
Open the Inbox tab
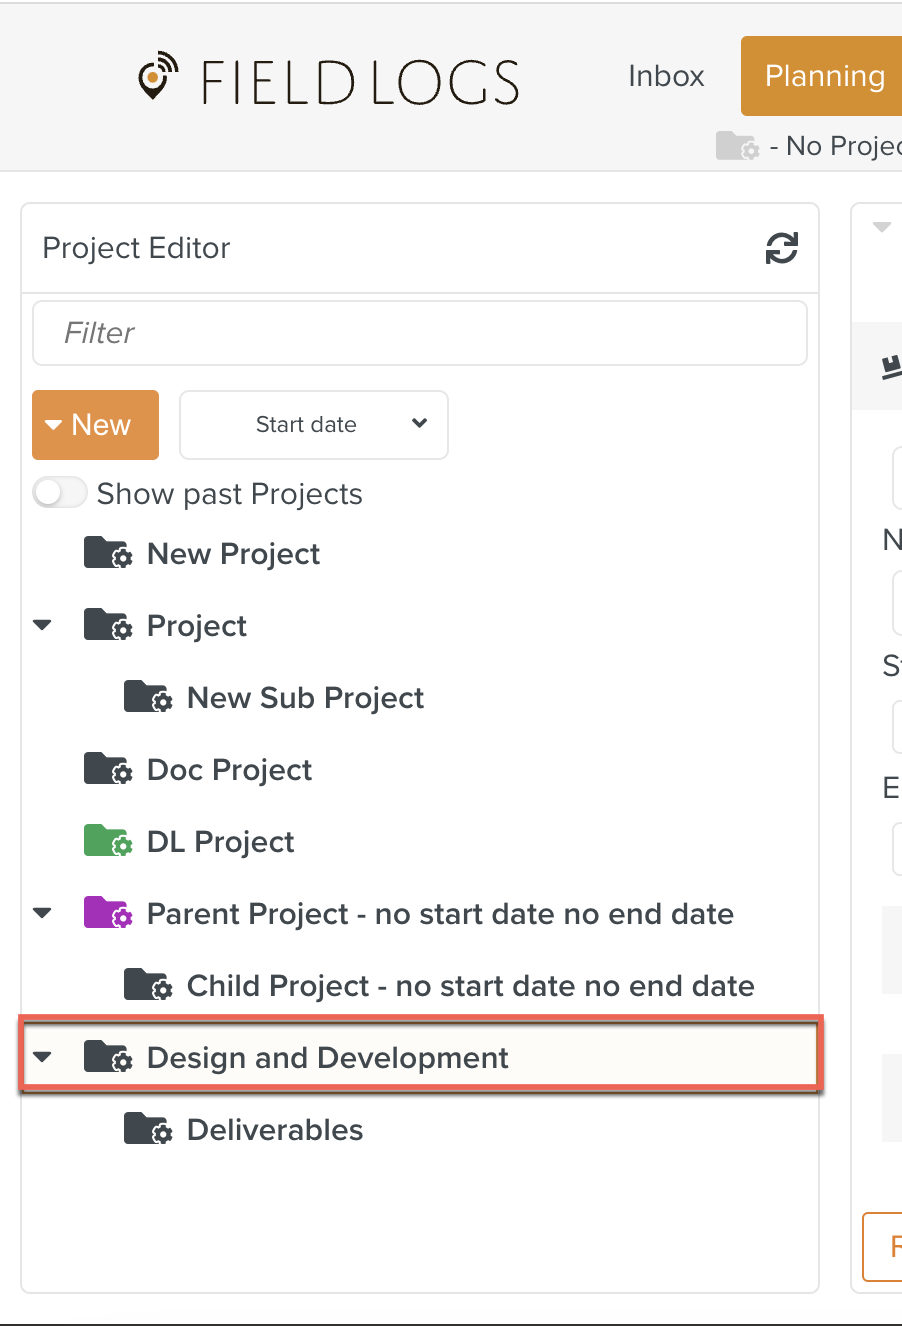(666, 76)
